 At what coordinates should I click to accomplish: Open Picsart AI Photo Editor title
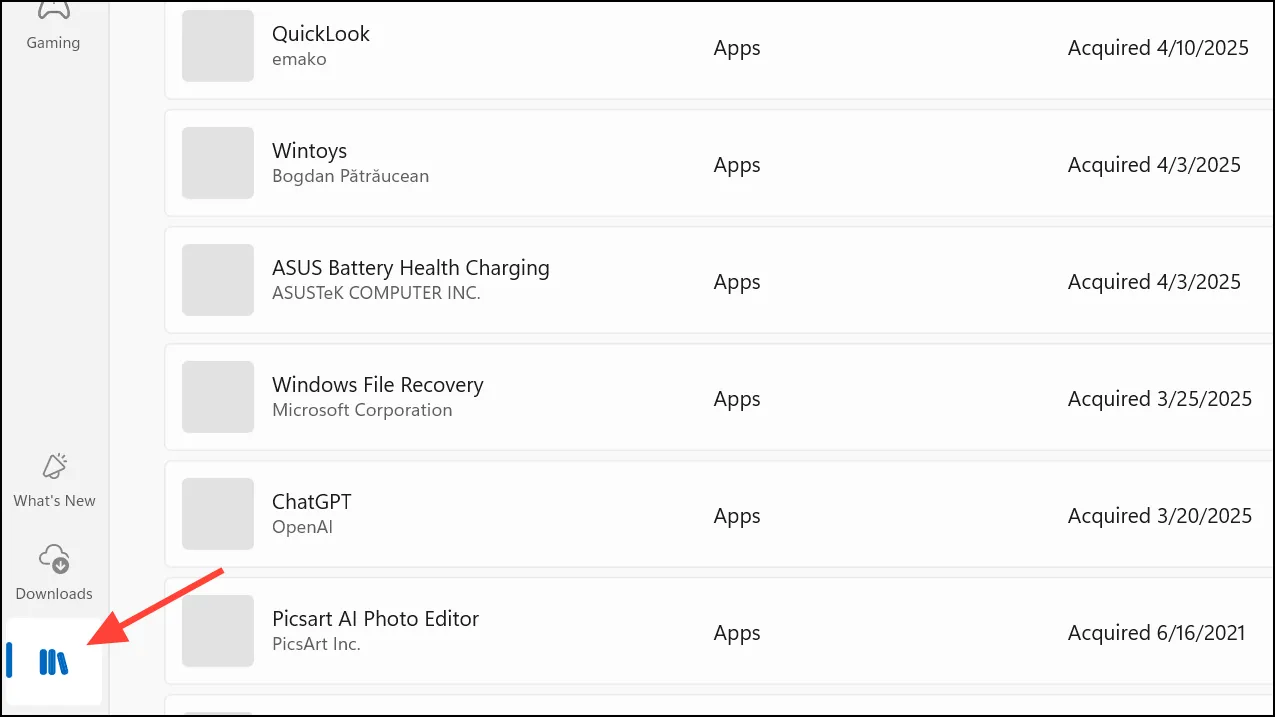[x=376, y=619]
